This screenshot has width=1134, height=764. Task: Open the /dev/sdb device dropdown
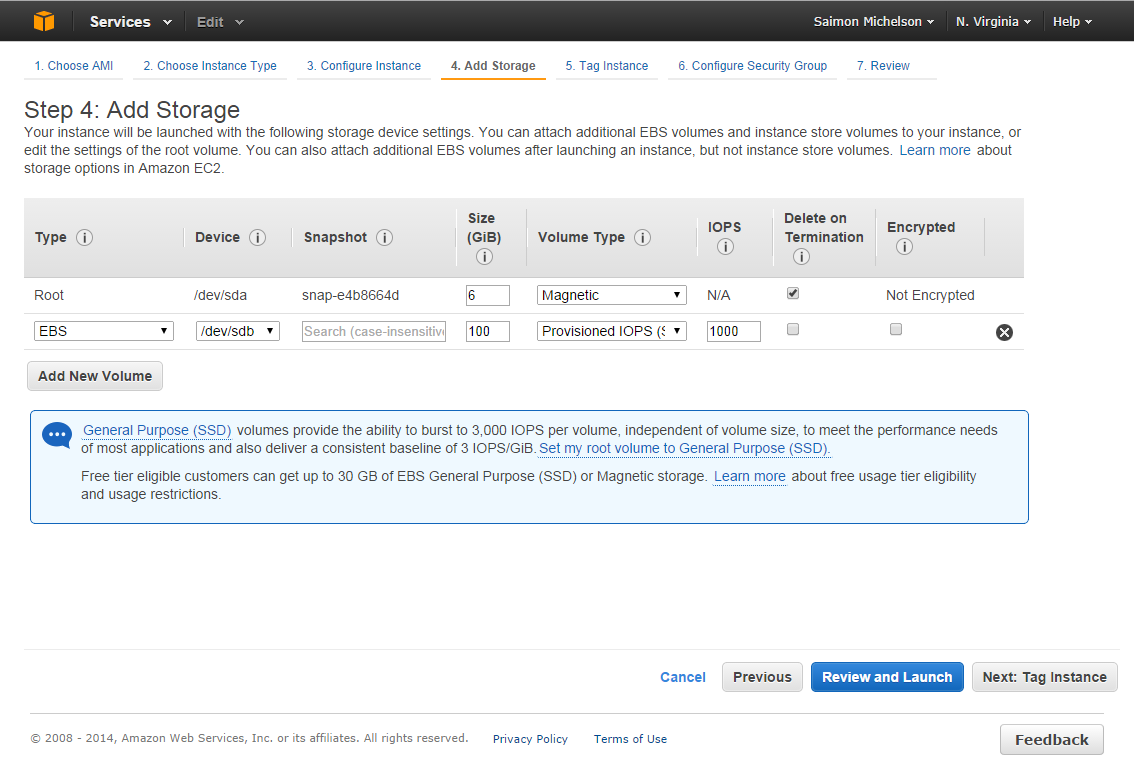238,331
